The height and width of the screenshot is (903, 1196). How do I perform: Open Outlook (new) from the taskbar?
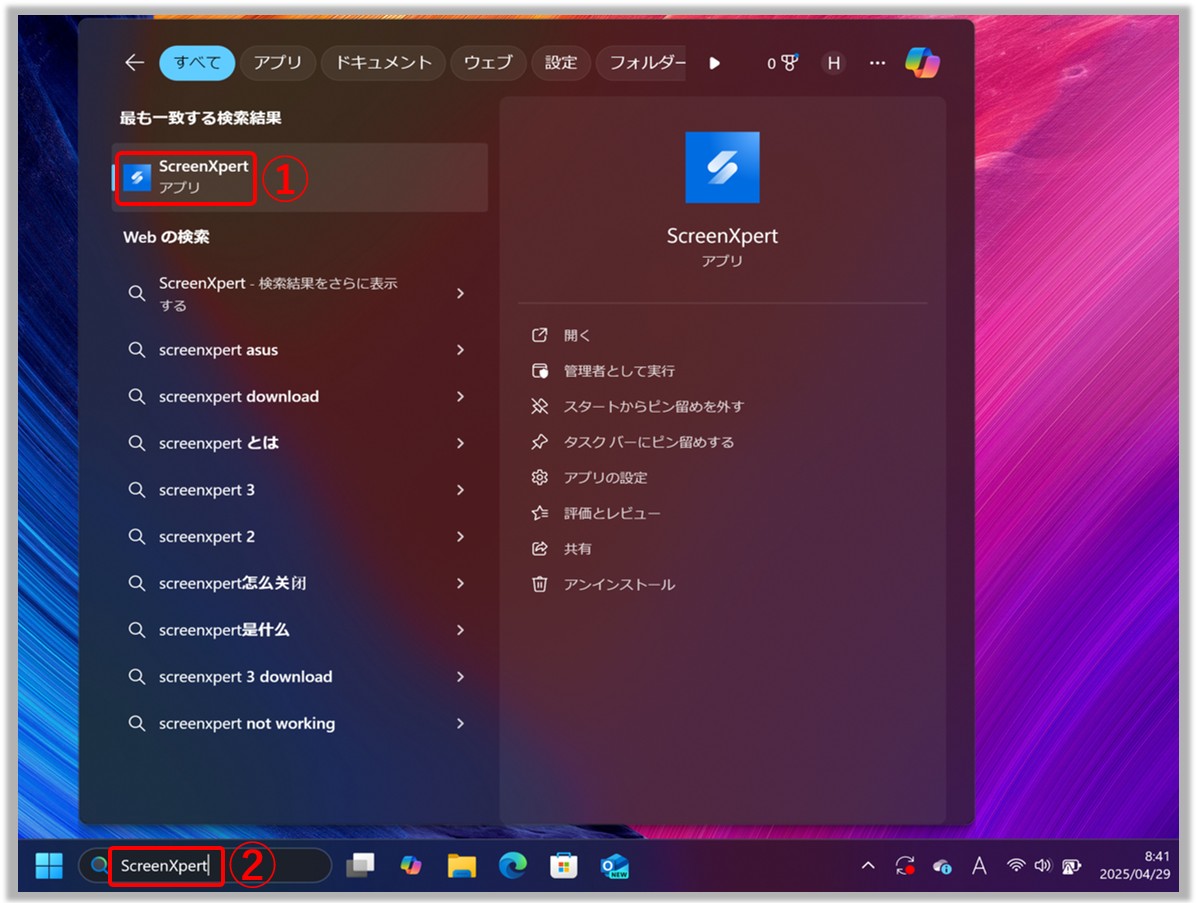point(615,866)
